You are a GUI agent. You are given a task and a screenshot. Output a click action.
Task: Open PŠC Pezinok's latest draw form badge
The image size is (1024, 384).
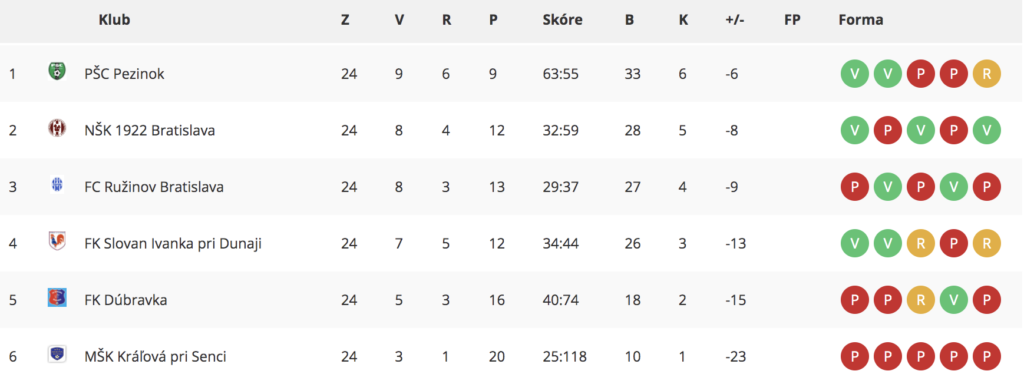[986, 74]
